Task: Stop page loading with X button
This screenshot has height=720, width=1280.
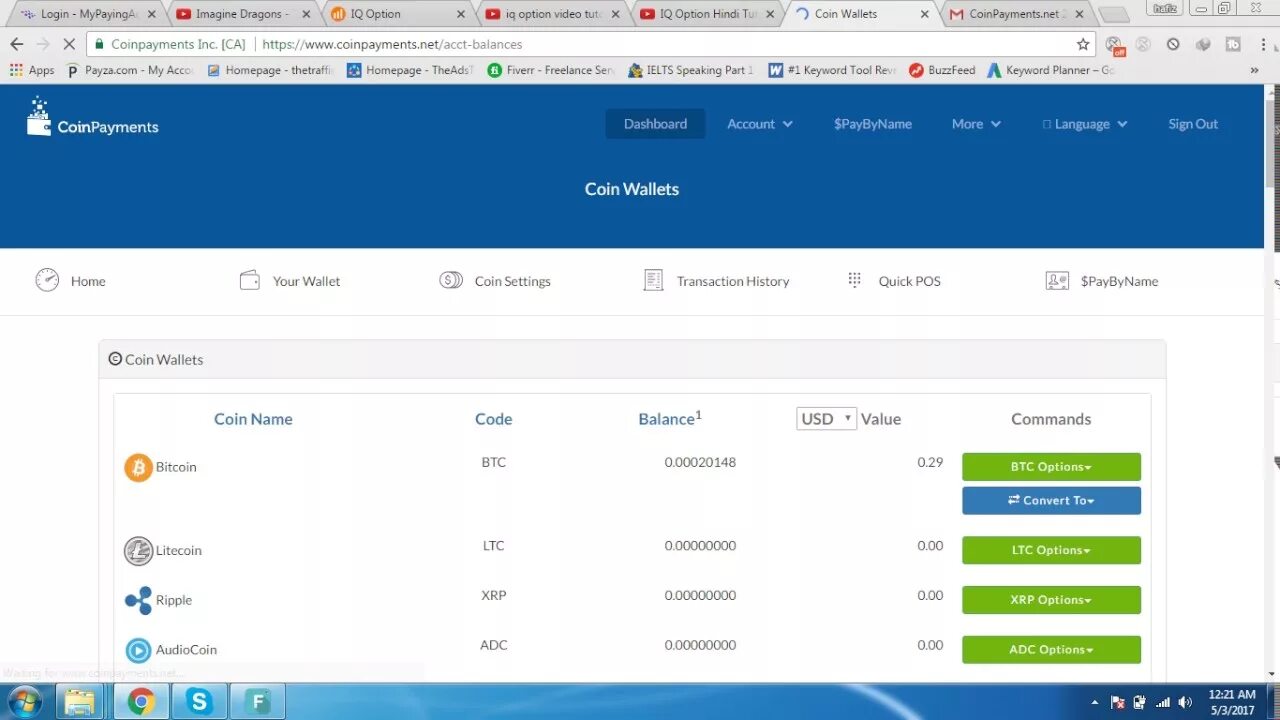Action: click(68, 44)
